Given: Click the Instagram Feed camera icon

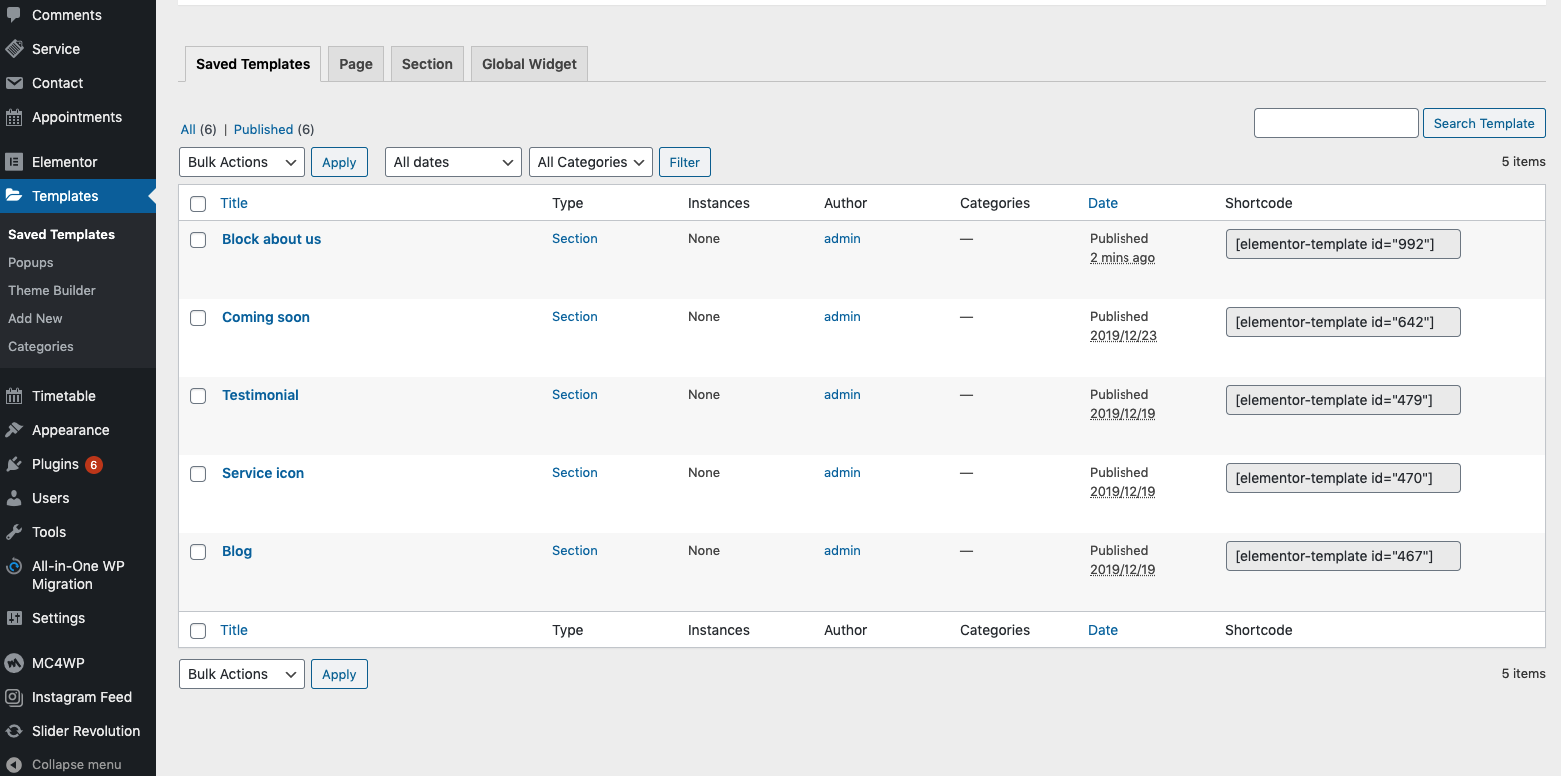Looking at the screenshot, I should coord(14,697).
